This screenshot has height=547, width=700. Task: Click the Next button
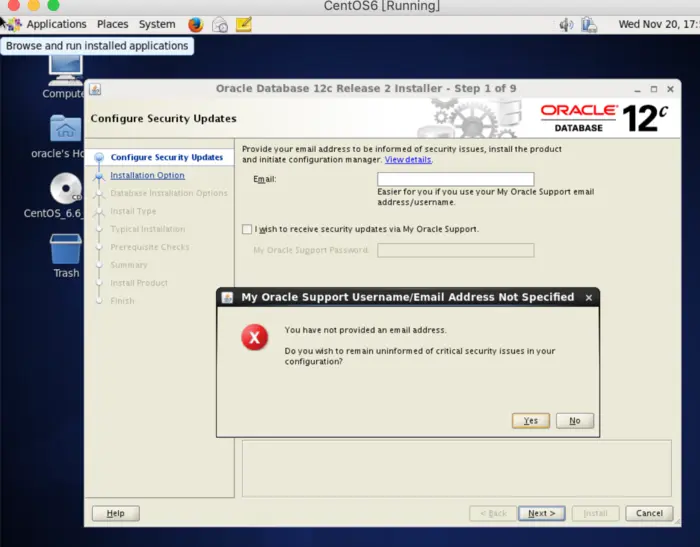coord(542,514)
